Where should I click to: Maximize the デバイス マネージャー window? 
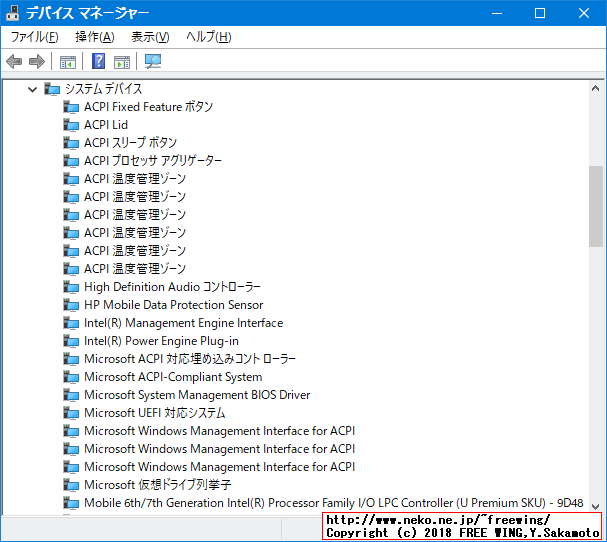[x=540, y=13]
